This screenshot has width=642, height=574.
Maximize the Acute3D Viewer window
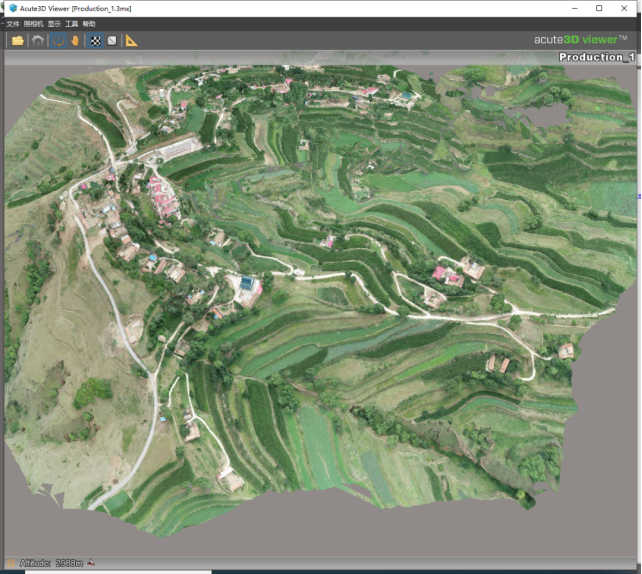(x=599, y=8)
